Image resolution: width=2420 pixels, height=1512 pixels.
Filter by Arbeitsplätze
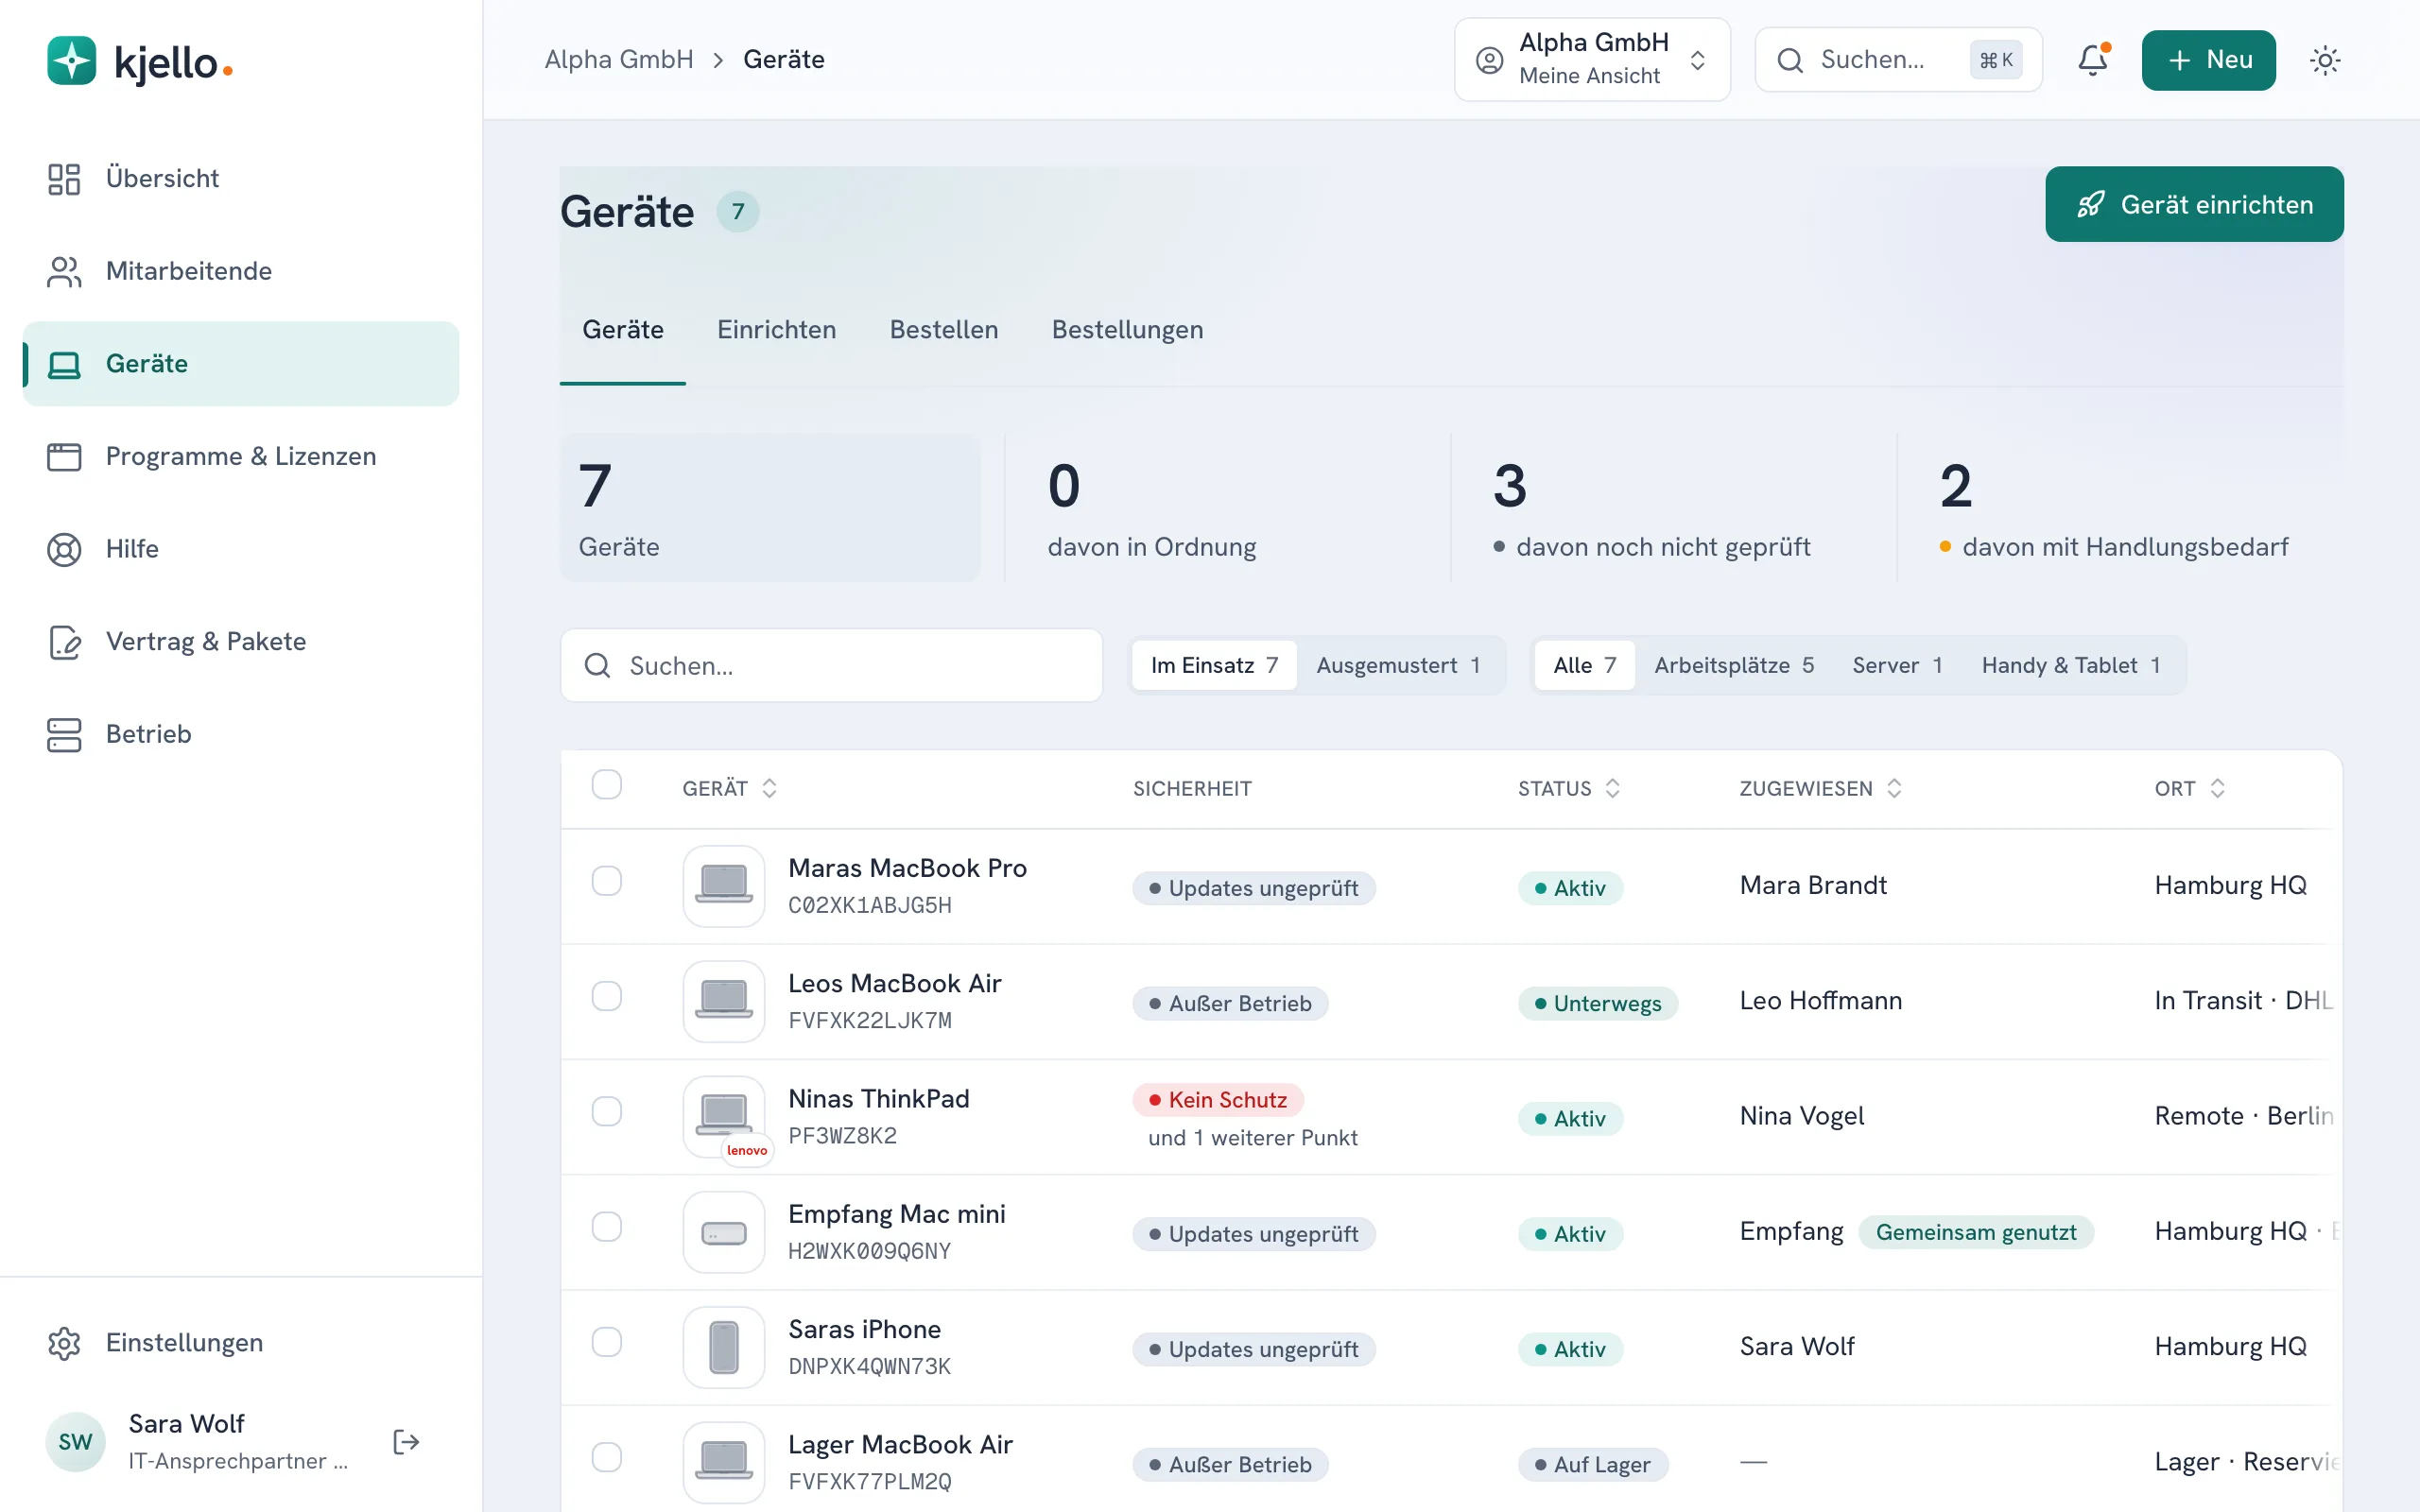pyautogui.click(x=1734, y=665)
